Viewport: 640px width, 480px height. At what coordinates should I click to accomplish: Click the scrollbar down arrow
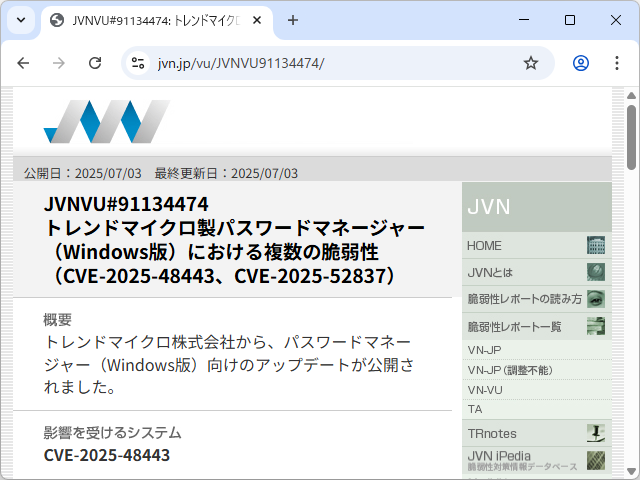pyautogui.click(x=631, y=471)
